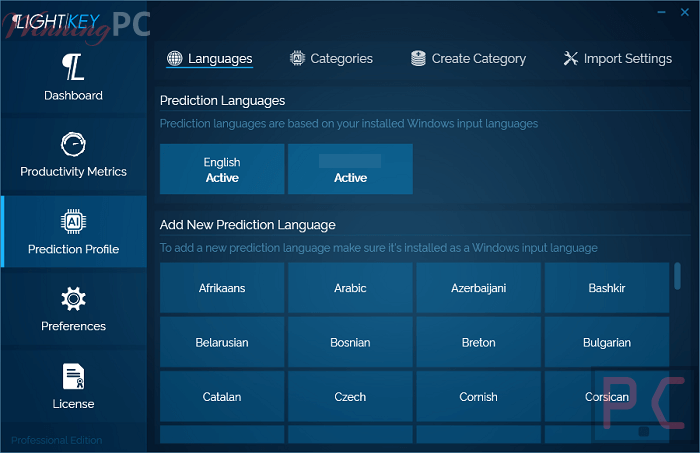
Task: Click the globe icon next to Languages
Action: (x=175, y=58)
